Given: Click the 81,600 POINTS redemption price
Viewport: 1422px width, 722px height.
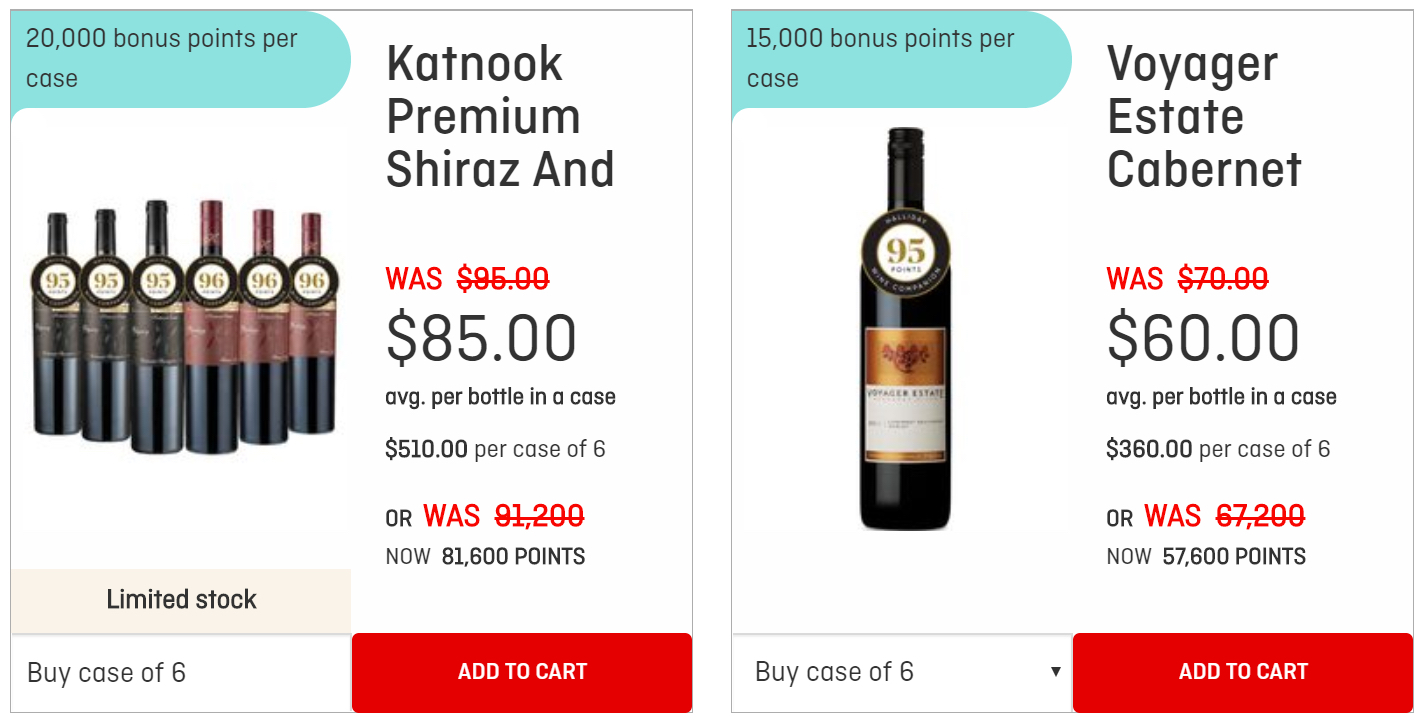Looking at the screenshot, I should point(513,557).
